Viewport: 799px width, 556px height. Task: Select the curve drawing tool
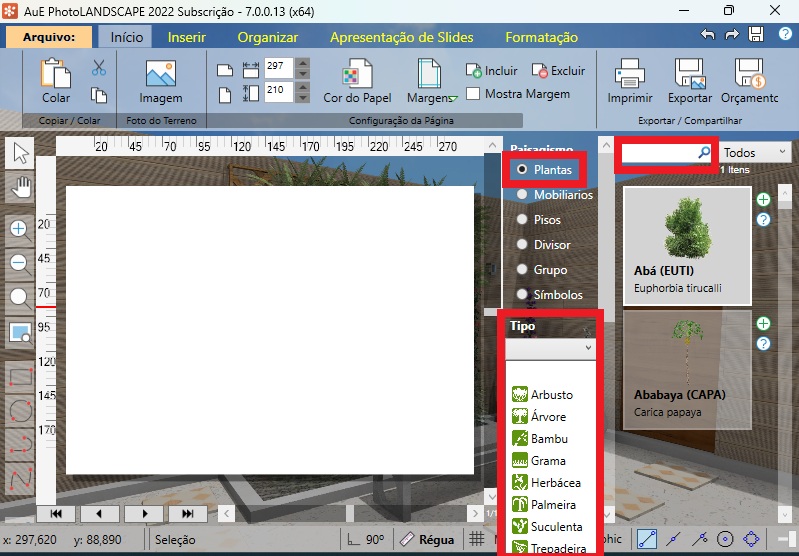pyautogui.click(x=20, y=479)
